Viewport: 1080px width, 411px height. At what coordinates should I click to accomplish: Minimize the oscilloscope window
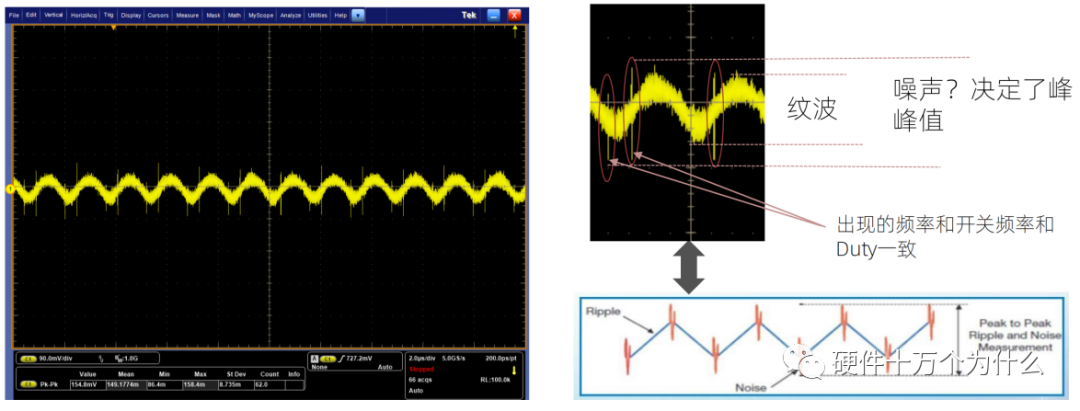494,17
